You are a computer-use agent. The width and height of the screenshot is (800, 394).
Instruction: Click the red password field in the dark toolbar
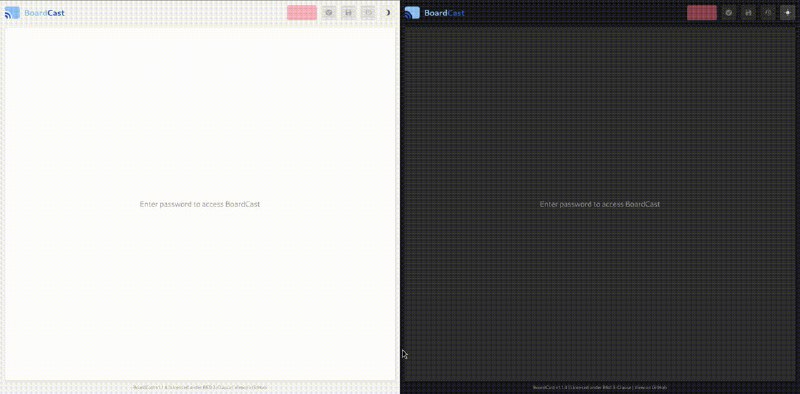pyautogui.click(x=702, y=13)
